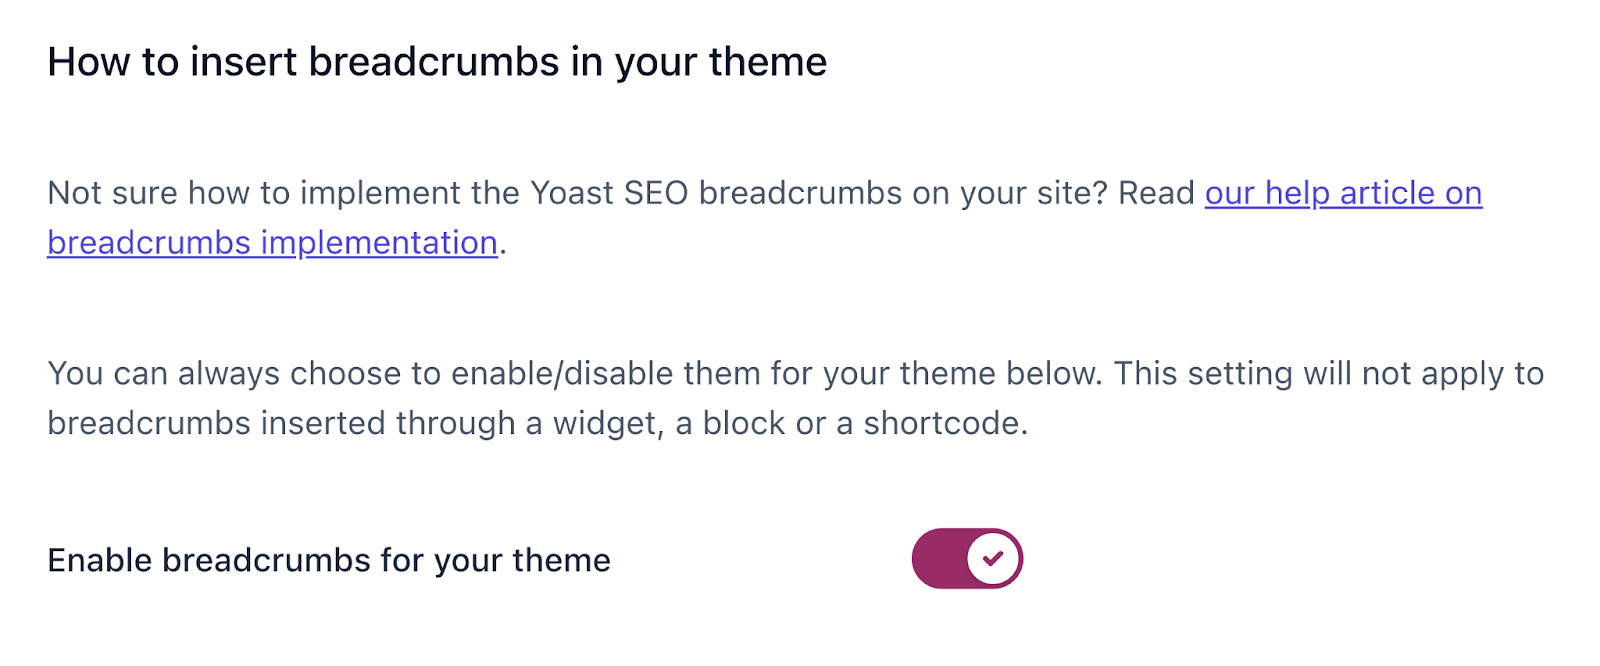
Task: Click the sentence mentioning widget, block or shortcode
Action: click(x=540, y=422)
